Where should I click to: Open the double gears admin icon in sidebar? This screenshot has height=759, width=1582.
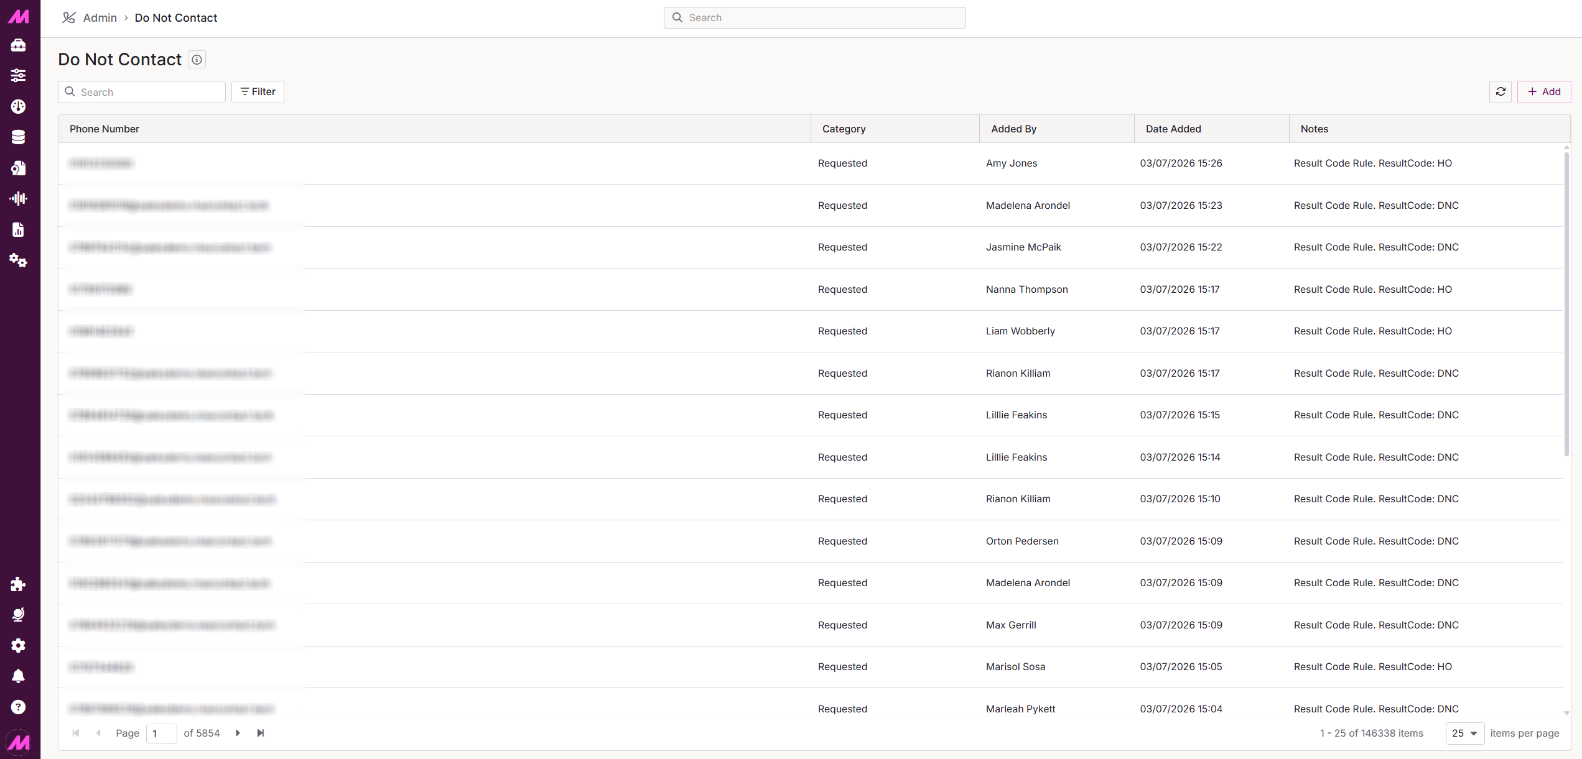[18, 260]
